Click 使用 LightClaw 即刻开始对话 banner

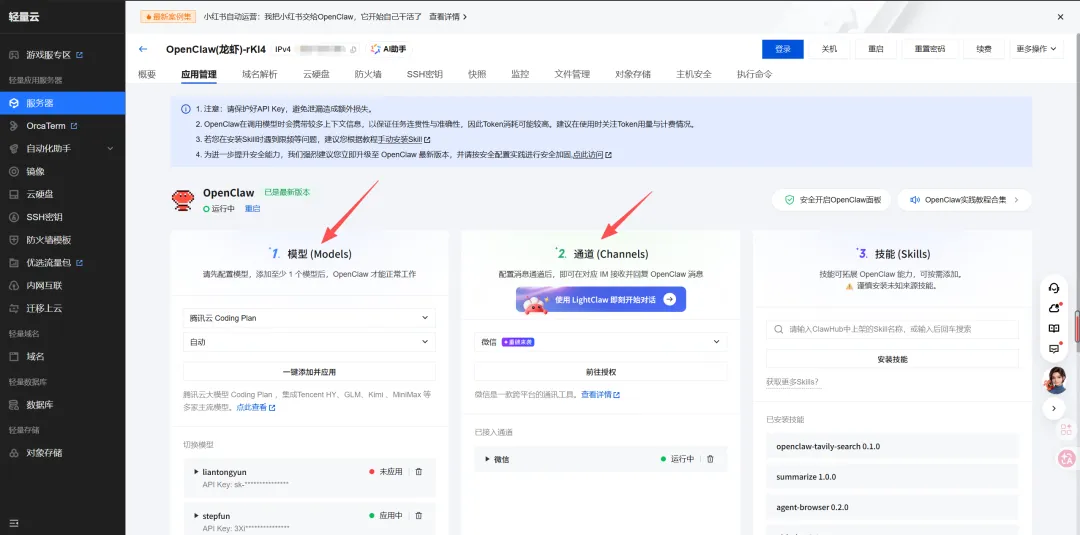[x=601, y=300]
